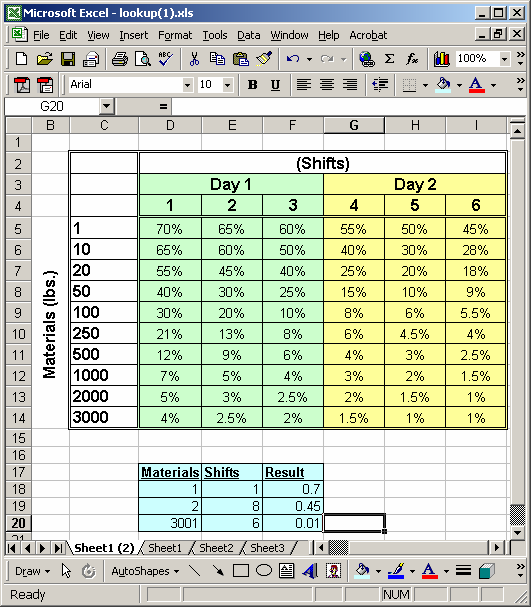The width and height of the screenshot is (531, 607).
Task: Expand the AutoShapes menu
Action: [x=145, y=571]
